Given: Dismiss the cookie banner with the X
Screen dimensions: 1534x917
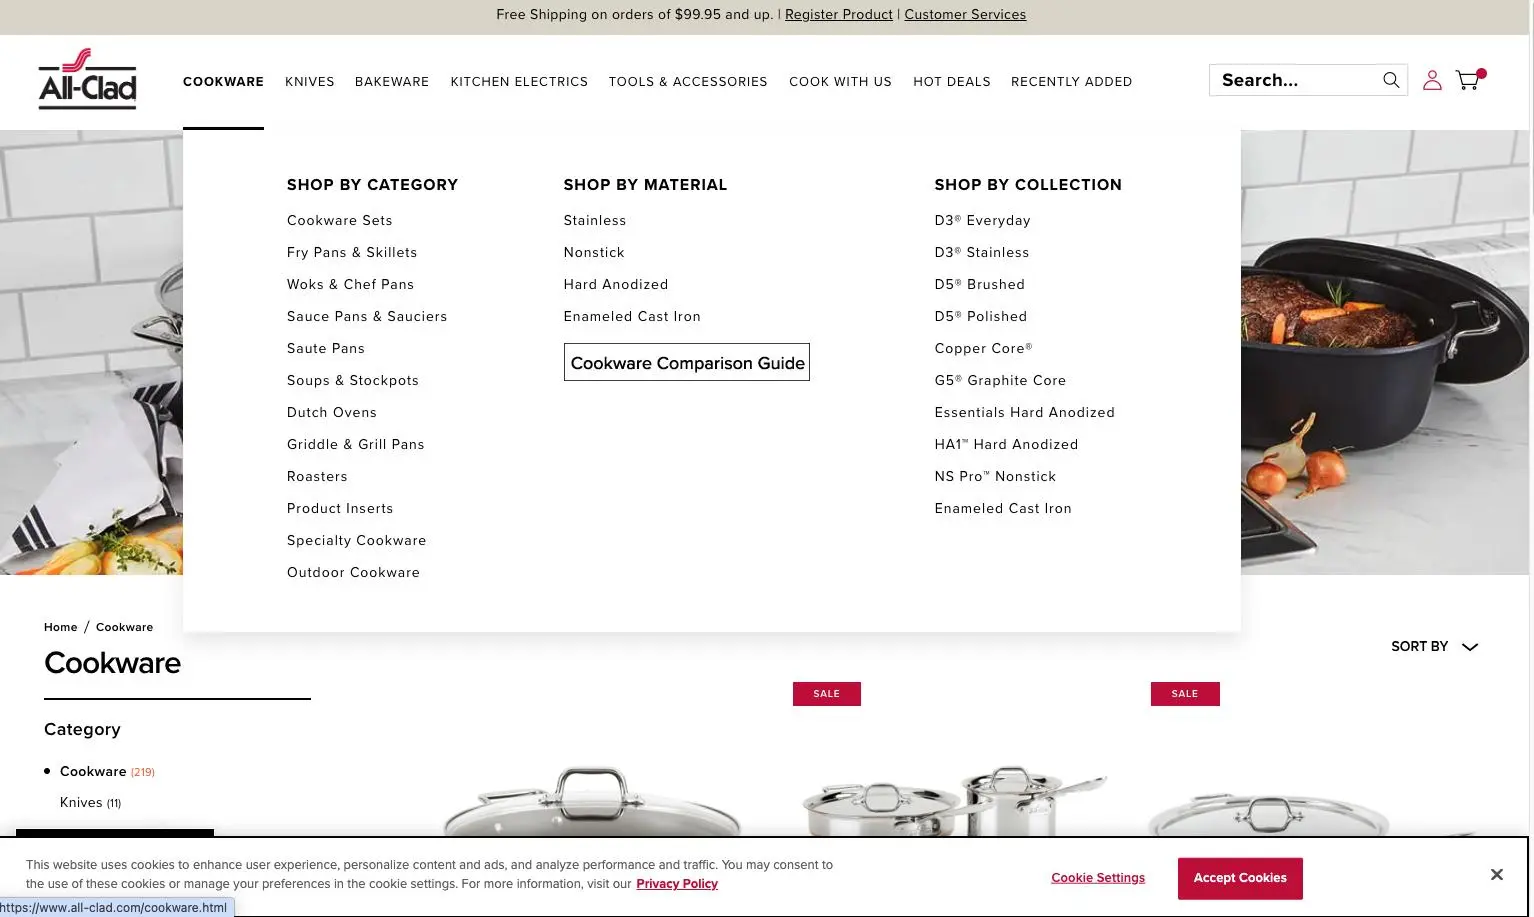Looking at the screenshot, I should click(x=1497, y=874).
